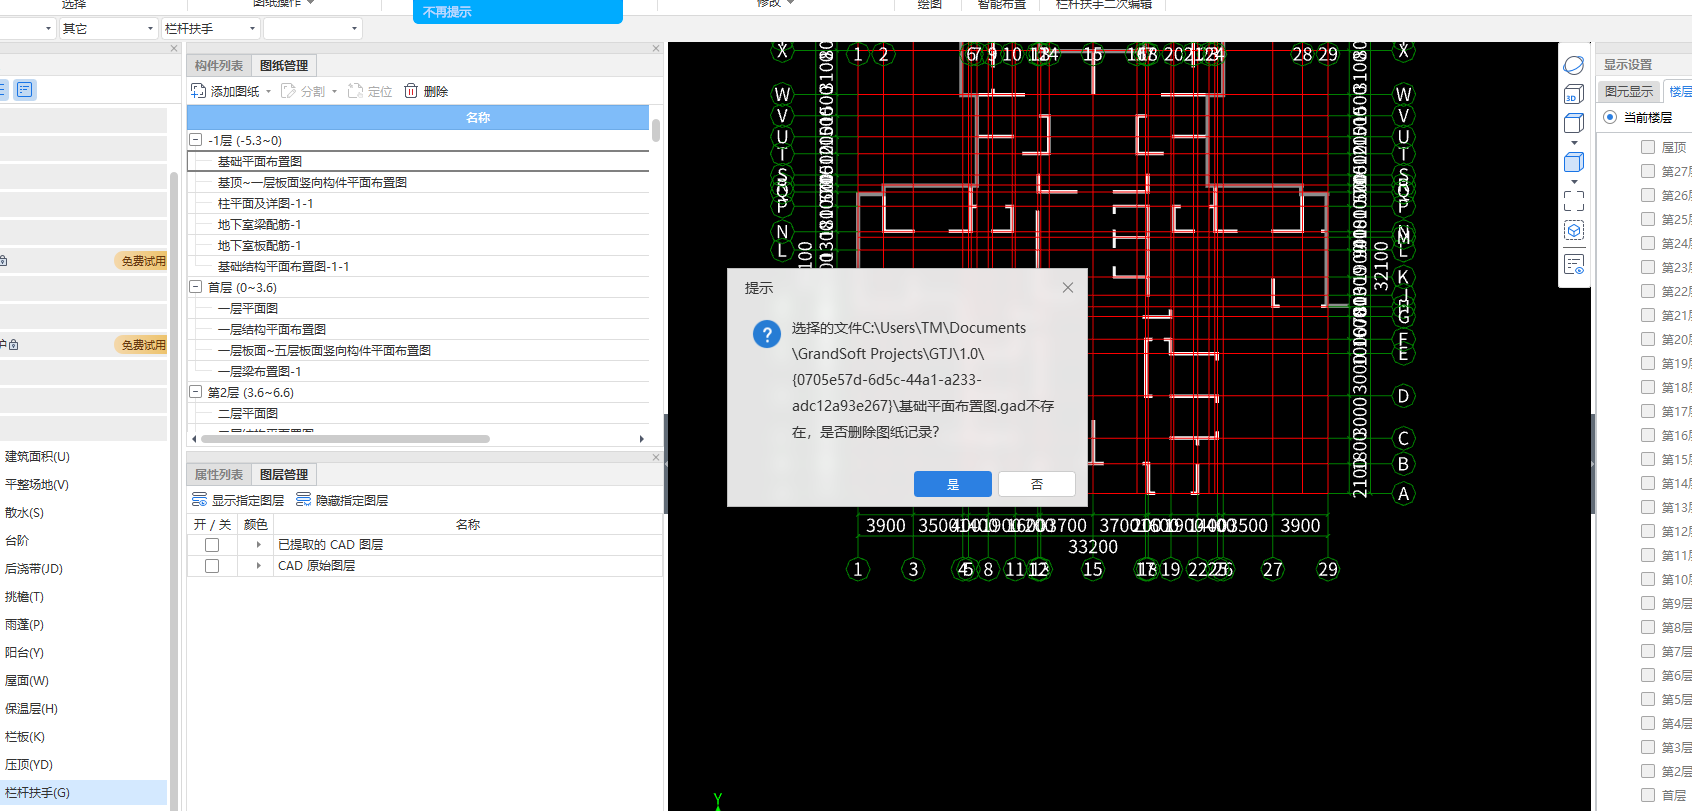Collapse the 首层 (0~3.6) tree node
The height and width of the screenshot is (811, 1692).
tap(196, 287)
